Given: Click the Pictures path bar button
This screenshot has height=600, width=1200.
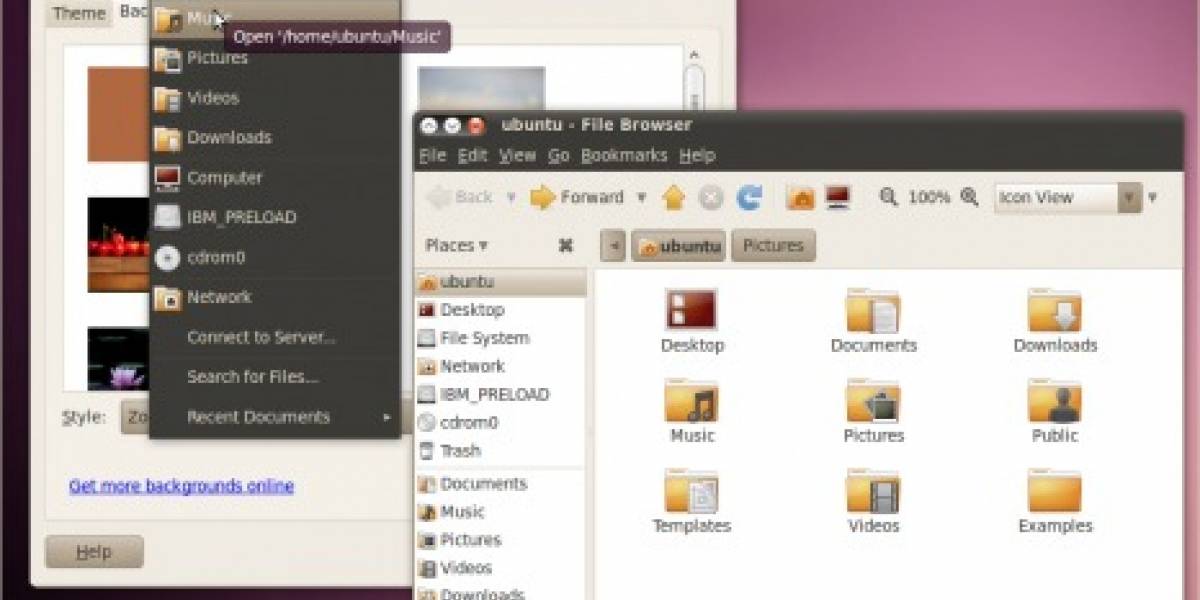Looking at the screenshot, I should (x=773, y=245).
